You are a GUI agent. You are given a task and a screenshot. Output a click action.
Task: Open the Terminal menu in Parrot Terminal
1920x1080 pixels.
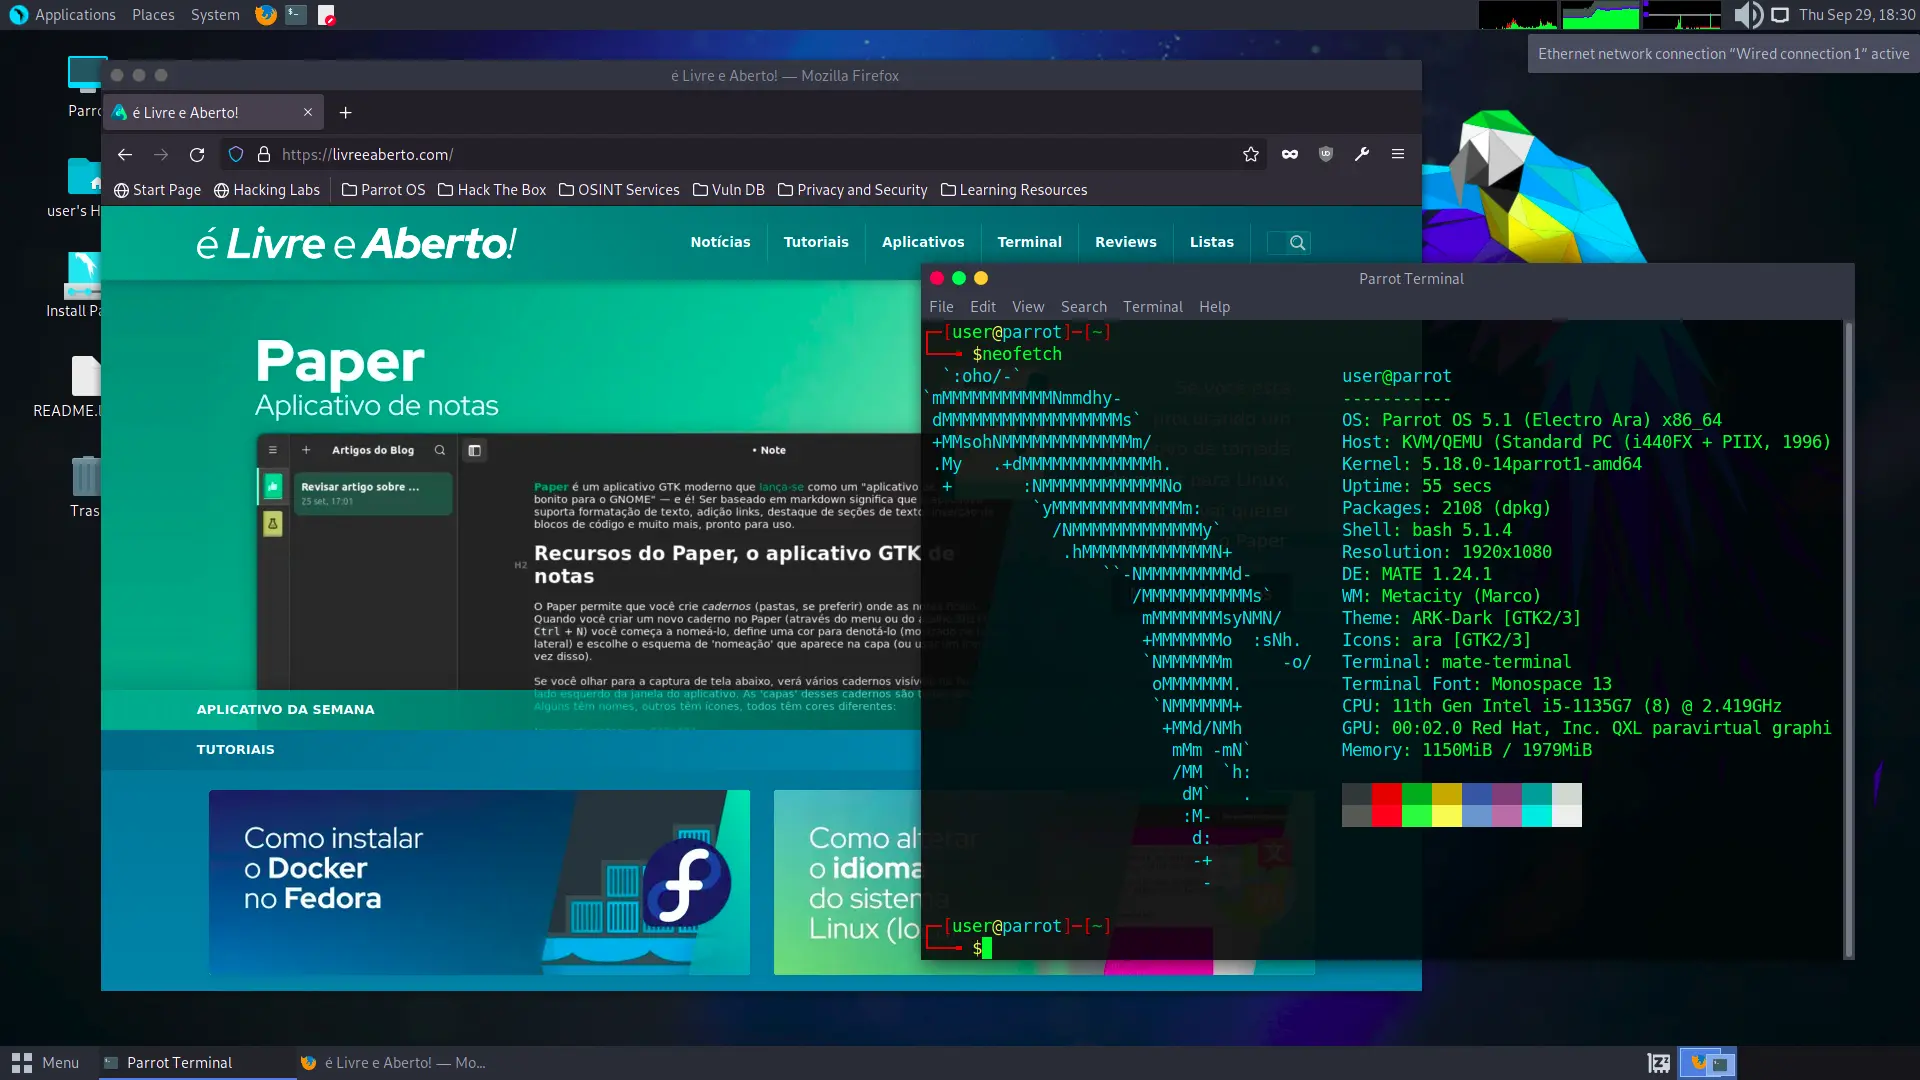1153,307
